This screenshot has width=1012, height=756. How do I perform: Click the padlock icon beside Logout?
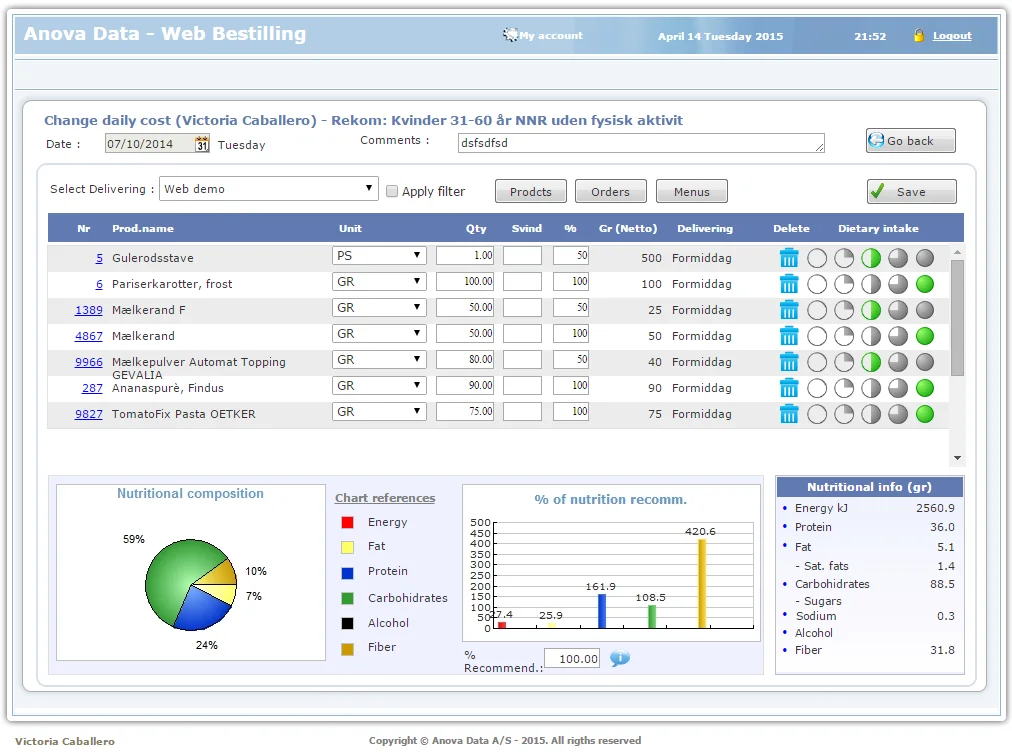click(919, 36)
